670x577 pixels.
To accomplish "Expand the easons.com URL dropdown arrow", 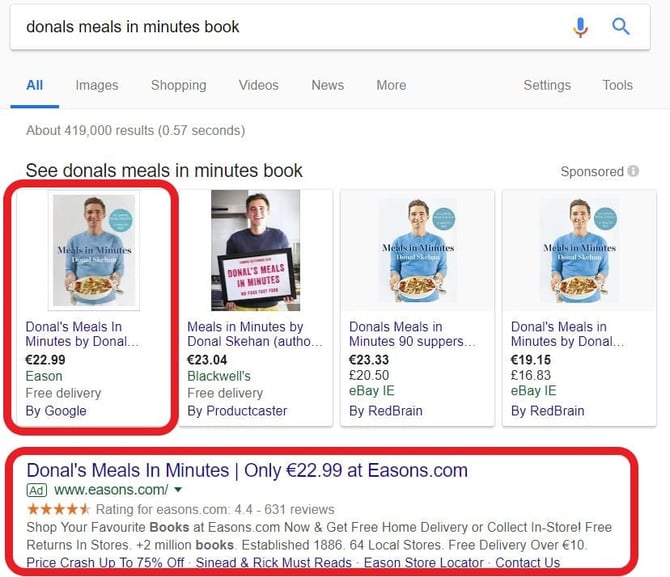I will (178, 491).
